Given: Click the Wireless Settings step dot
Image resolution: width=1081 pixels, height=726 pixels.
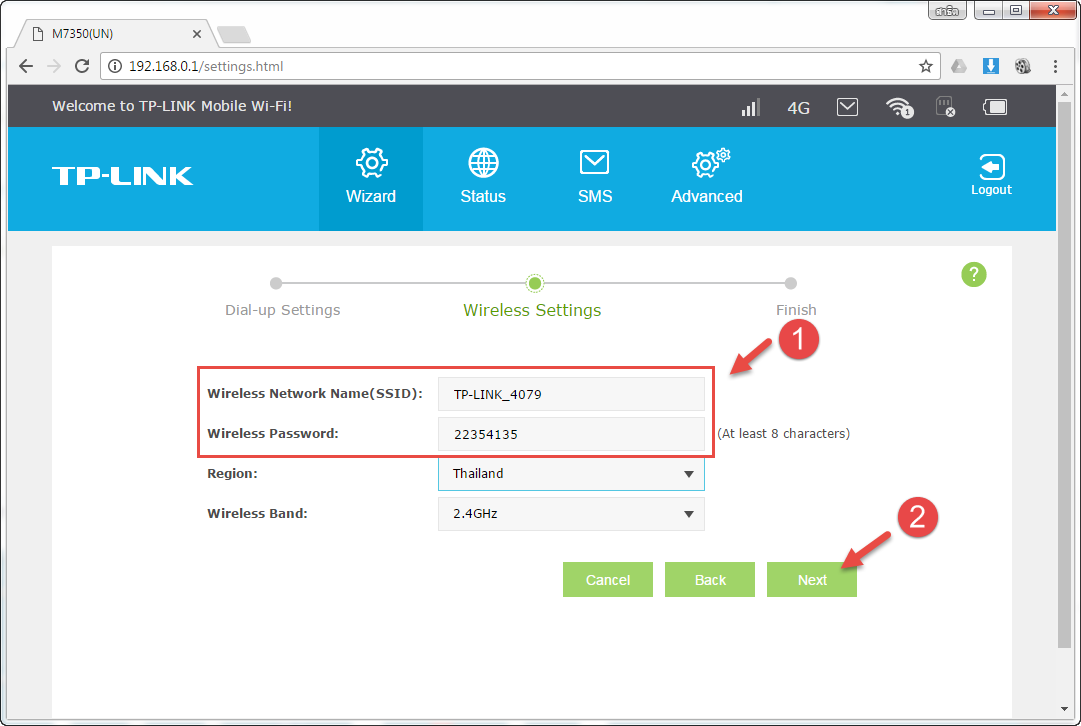Looking at the screenshot, I should tap(534, 283).
